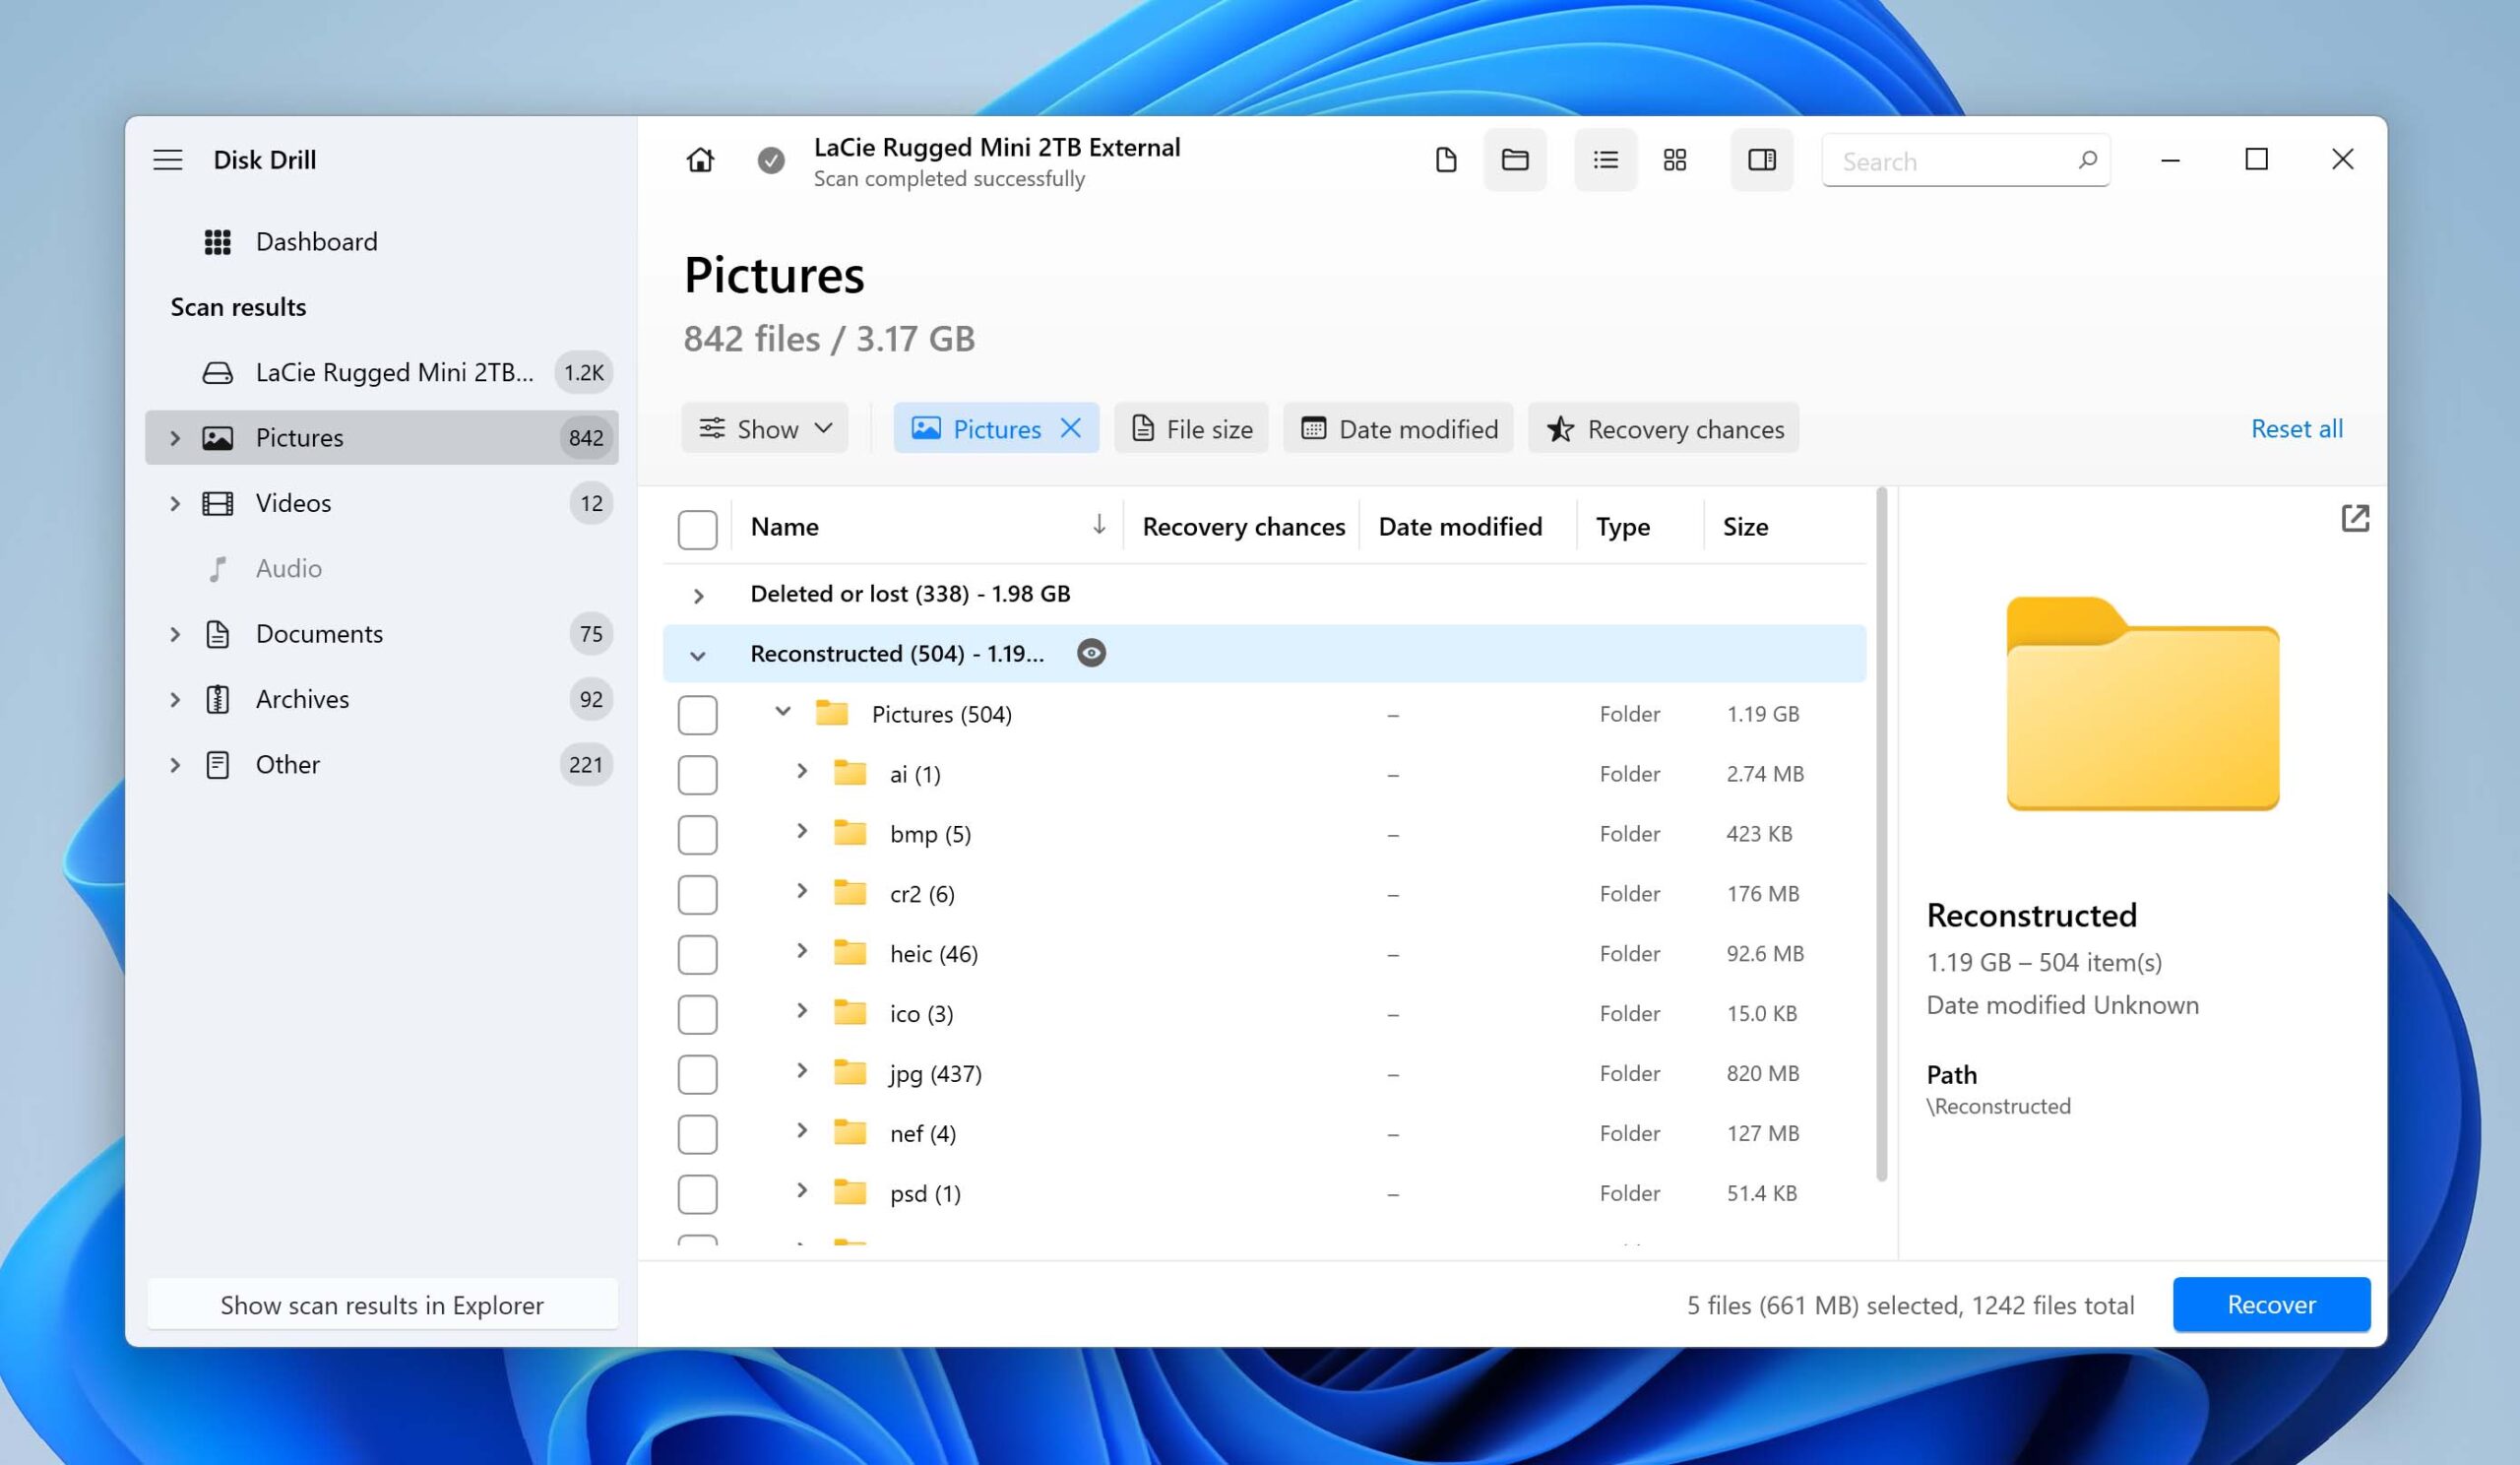Expand the heic subfolder in Pictures

point(803,952)
